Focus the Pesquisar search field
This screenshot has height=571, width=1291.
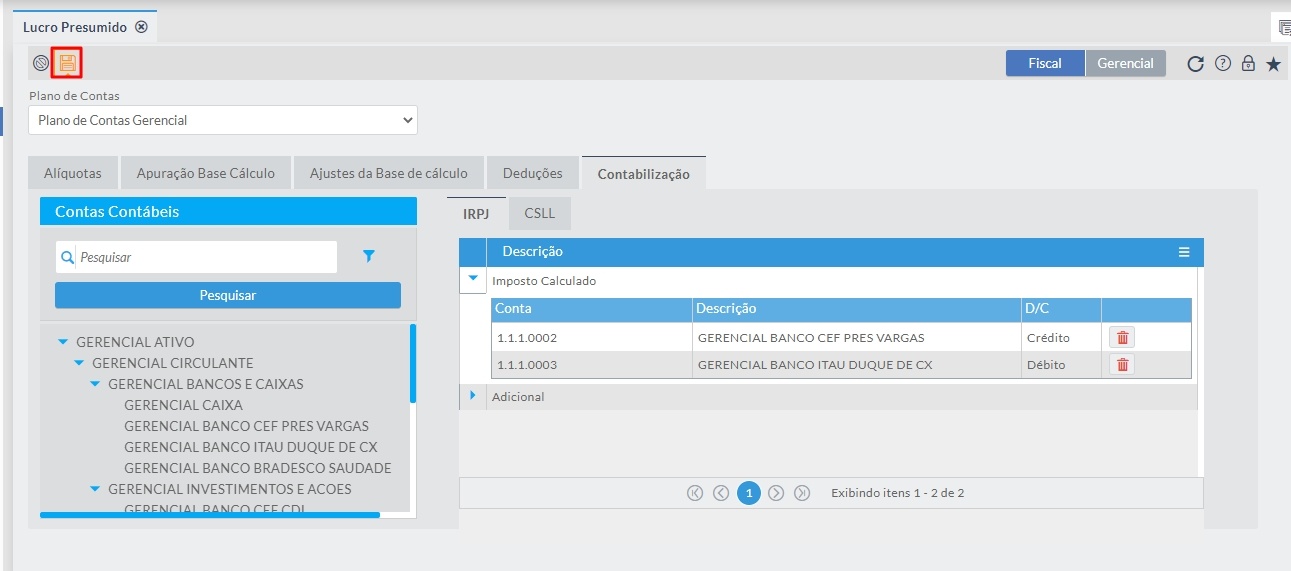[205, 257]
